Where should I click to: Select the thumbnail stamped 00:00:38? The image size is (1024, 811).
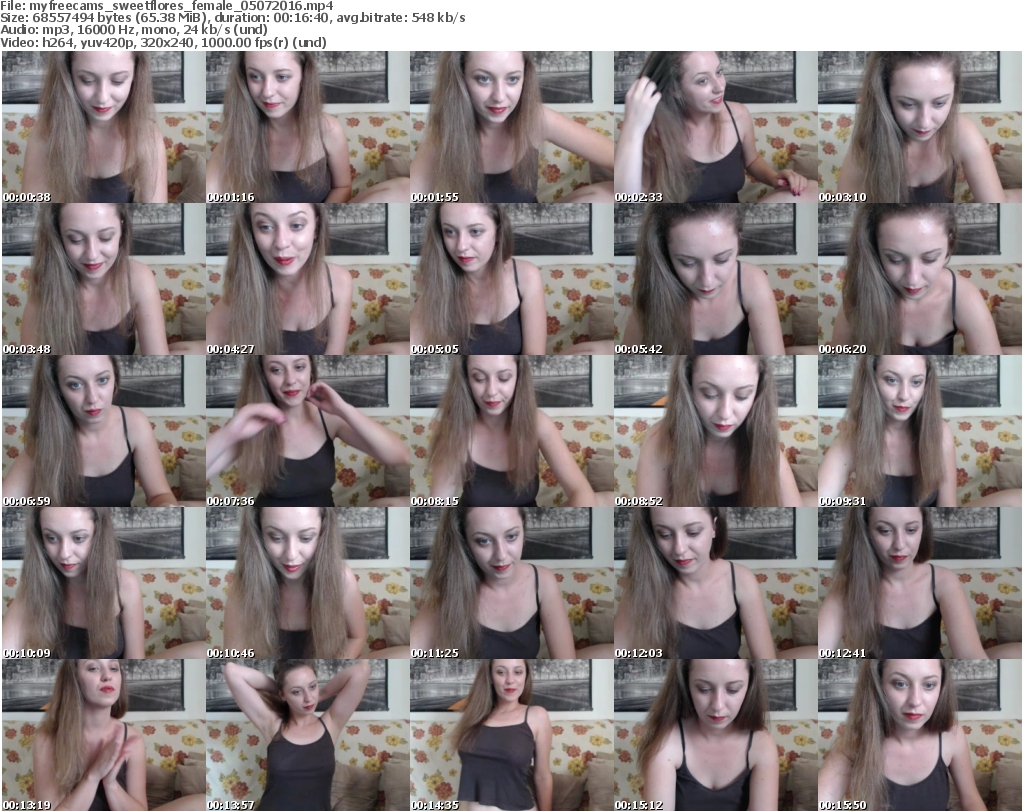[104, 127]
